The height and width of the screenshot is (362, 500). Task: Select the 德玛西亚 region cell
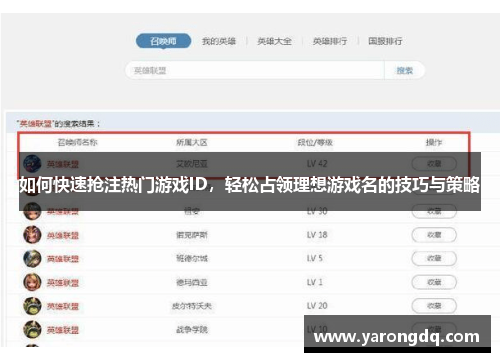click(x=192, y=283)
